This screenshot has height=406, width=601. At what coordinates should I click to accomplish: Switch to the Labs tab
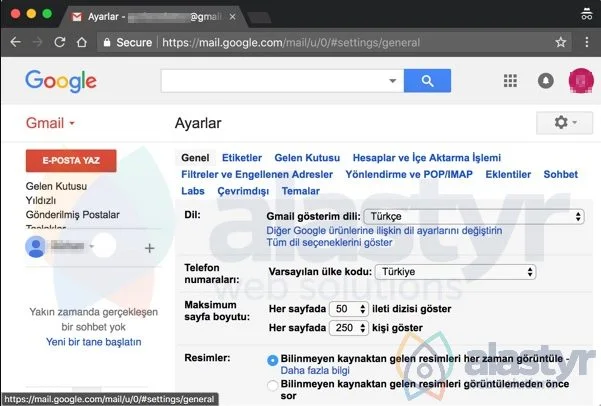(193, 191)
